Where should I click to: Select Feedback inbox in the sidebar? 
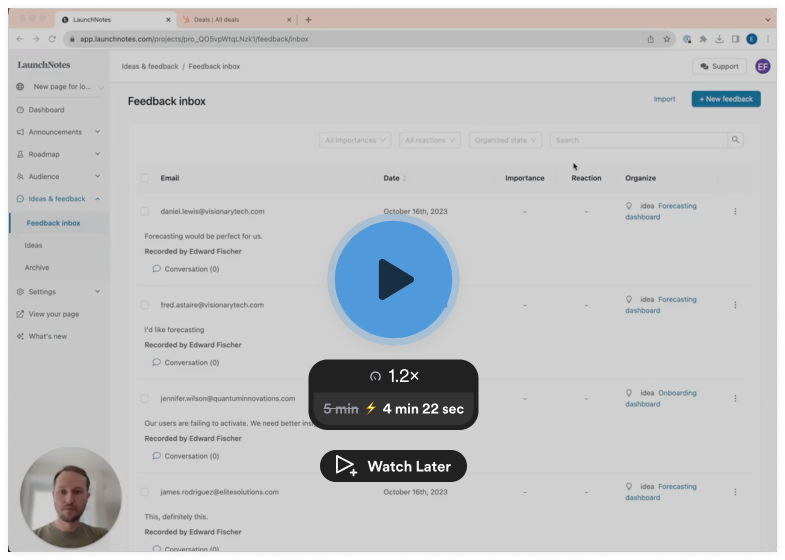click(x=54, y=223)
